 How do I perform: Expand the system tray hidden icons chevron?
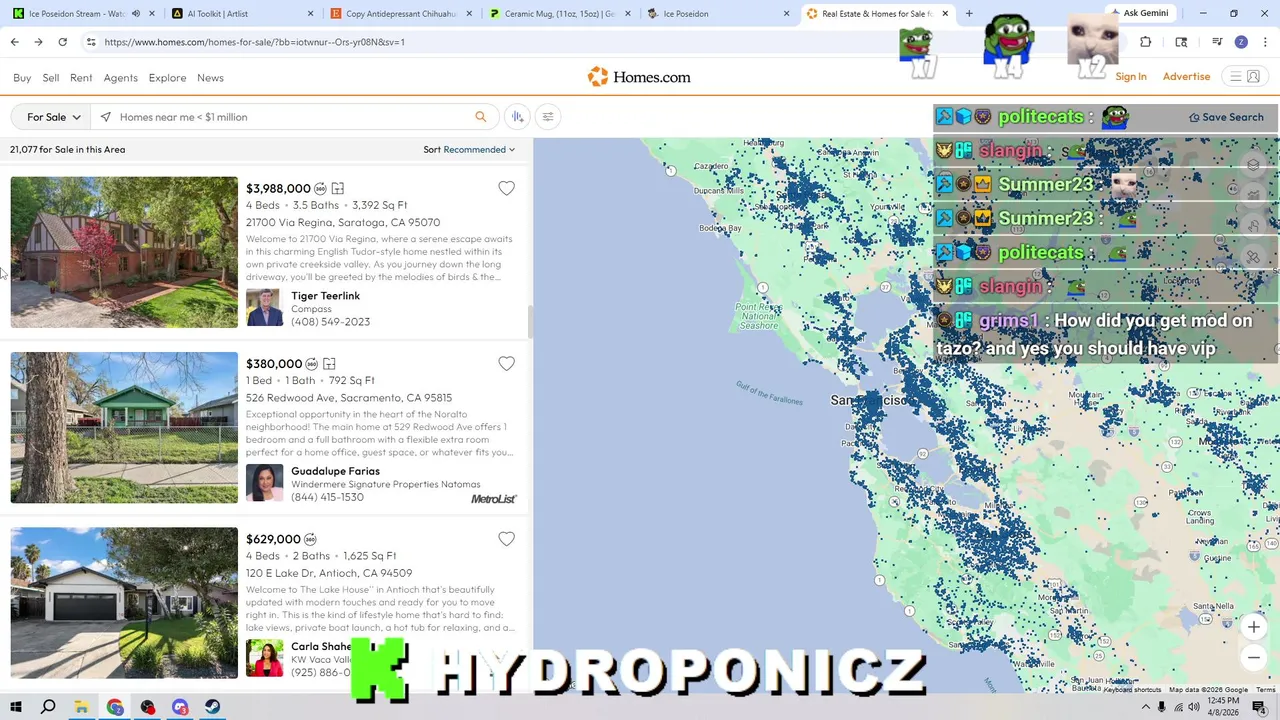(x=1145, y=707)
